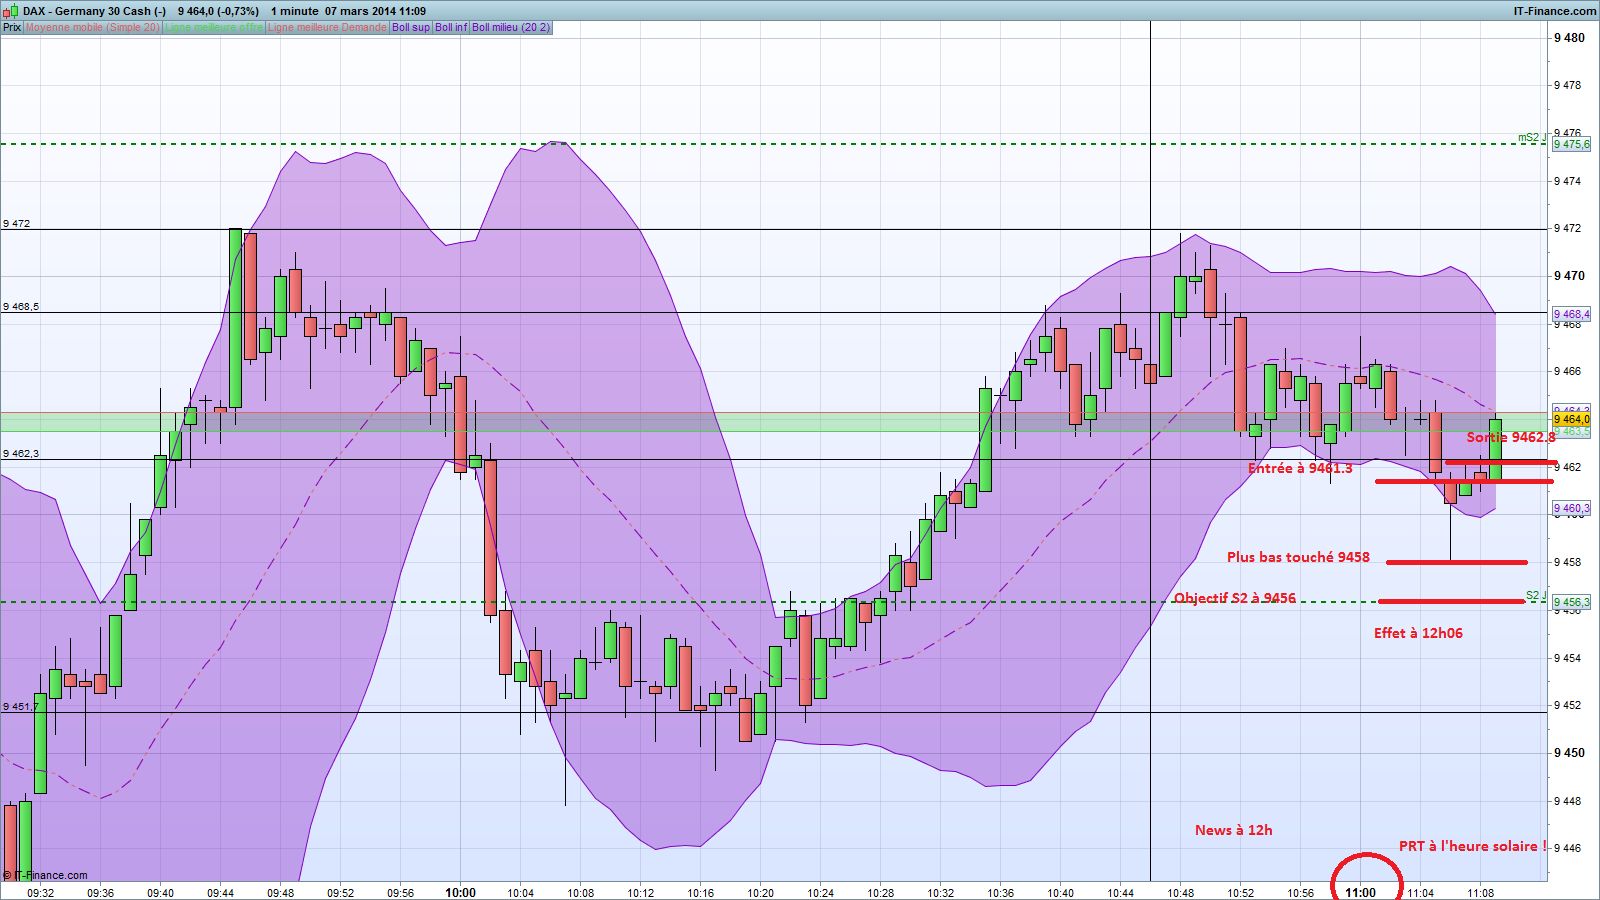The height and width of the screenshot is (900, 1600).
Task: Click the 9 462,3 horizontal level label
Action: [x=21, y=454]
